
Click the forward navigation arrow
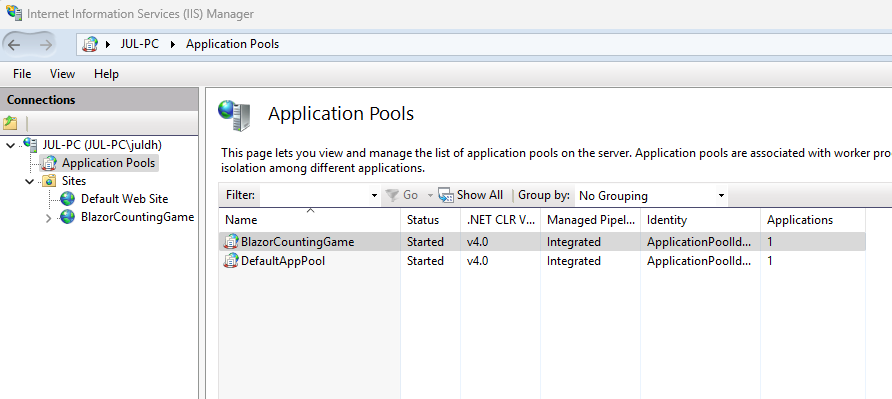45,45
